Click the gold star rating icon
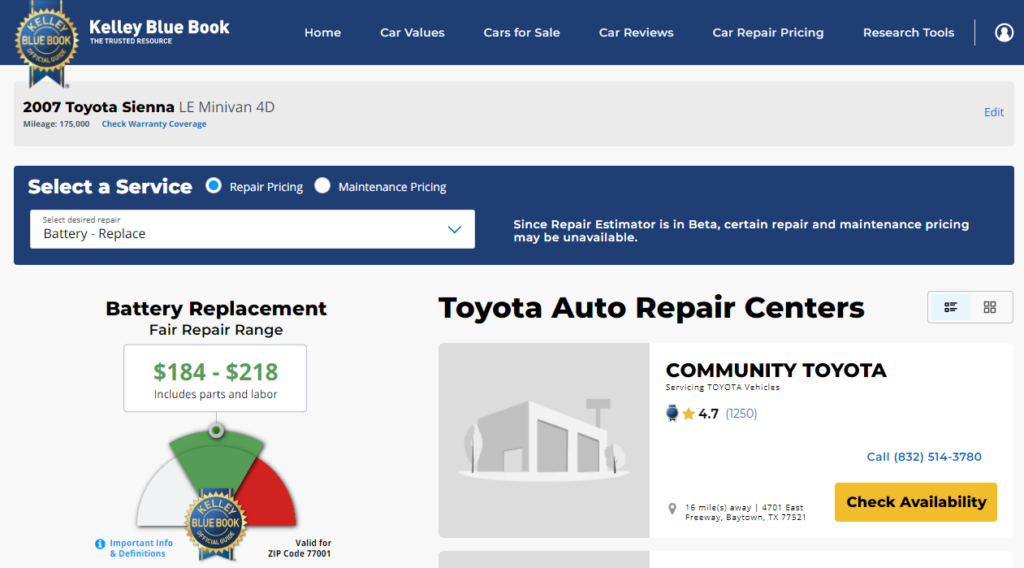The width and height of the screenshot is (1024, 568). [x=688, y=413]
